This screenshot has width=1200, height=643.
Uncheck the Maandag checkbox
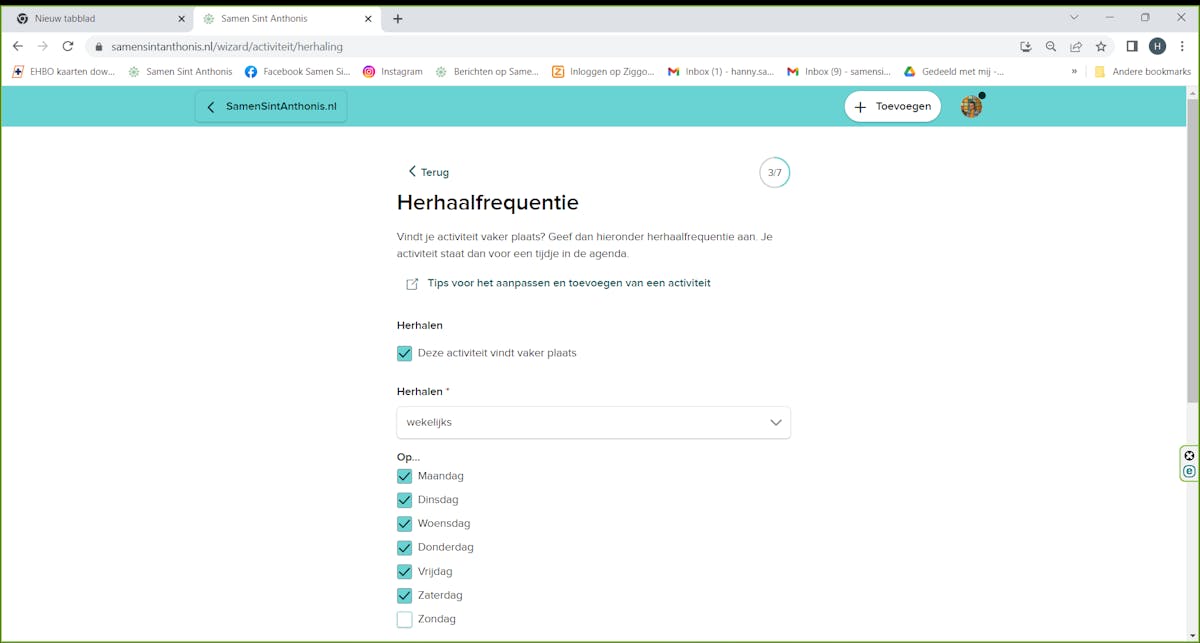coord(405,476)
